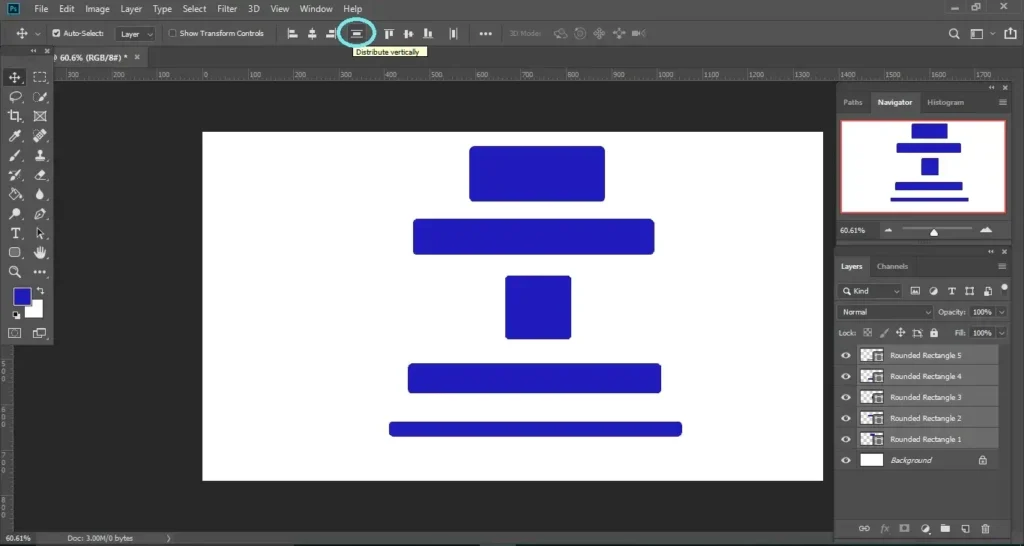Switch to the Channels tab
This screenshot has width=1024, height=546.
click(x=892, y=266)
